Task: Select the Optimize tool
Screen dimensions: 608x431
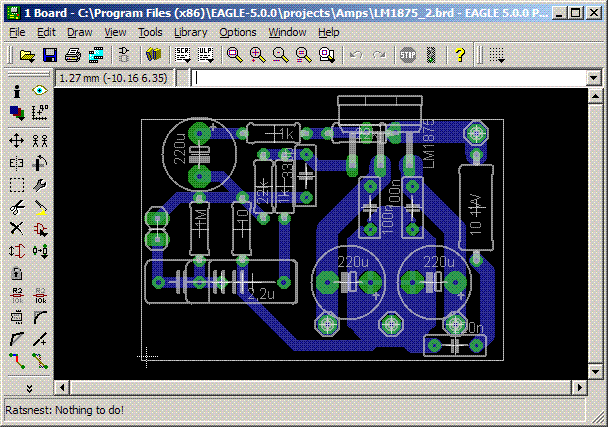Action: point(40,340)
